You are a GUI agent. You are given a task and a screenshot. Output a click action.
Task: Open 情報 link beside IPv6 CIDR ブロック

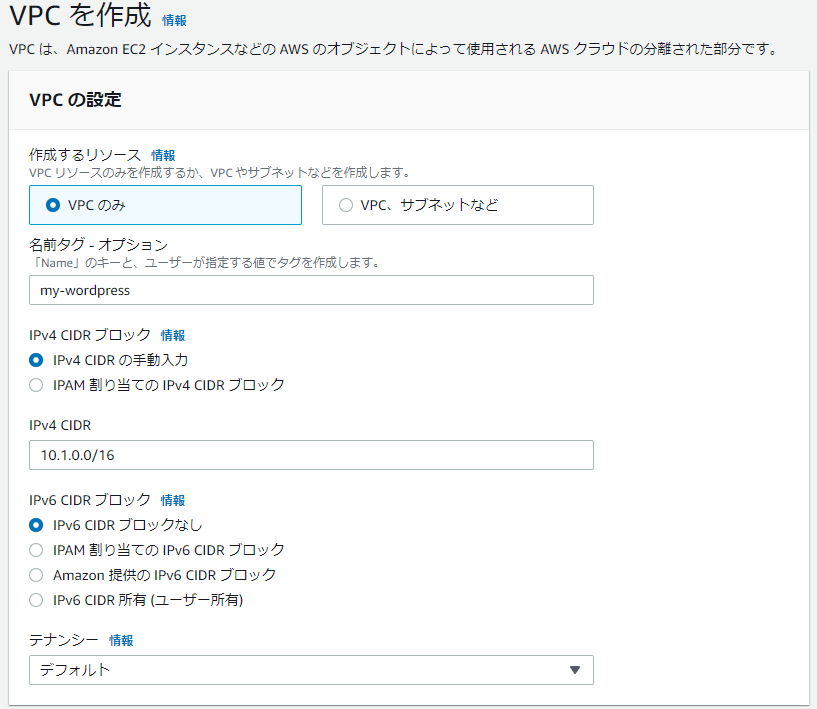pyautogui.click(x=172, y=500)
